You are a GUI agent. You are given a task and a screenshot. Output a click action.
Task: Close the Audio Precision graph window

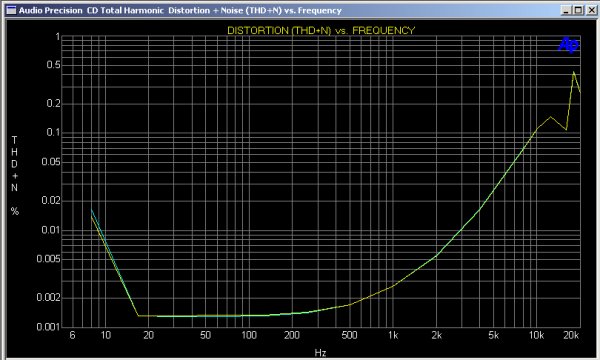(591, 10)
